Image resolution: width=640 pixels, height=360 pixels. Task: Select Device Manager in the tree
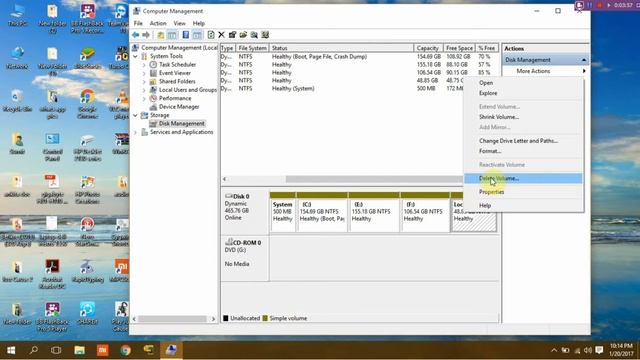(x=179, y=107)
